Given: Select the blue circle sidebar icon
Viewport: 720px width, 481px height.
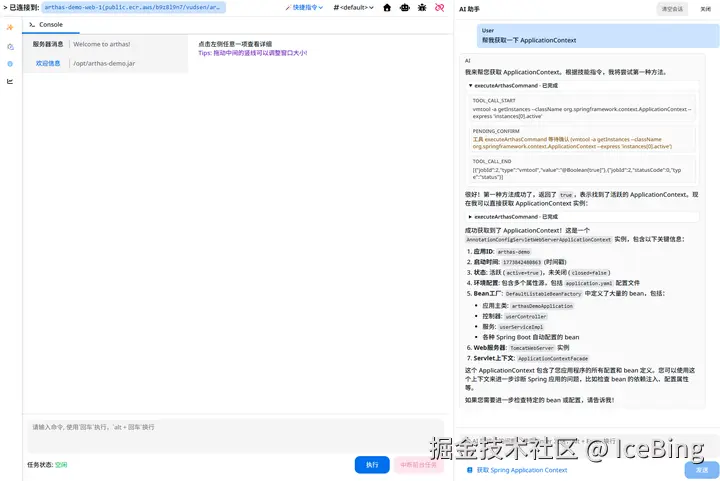Looking at the screenshot, I should point(10,64).
